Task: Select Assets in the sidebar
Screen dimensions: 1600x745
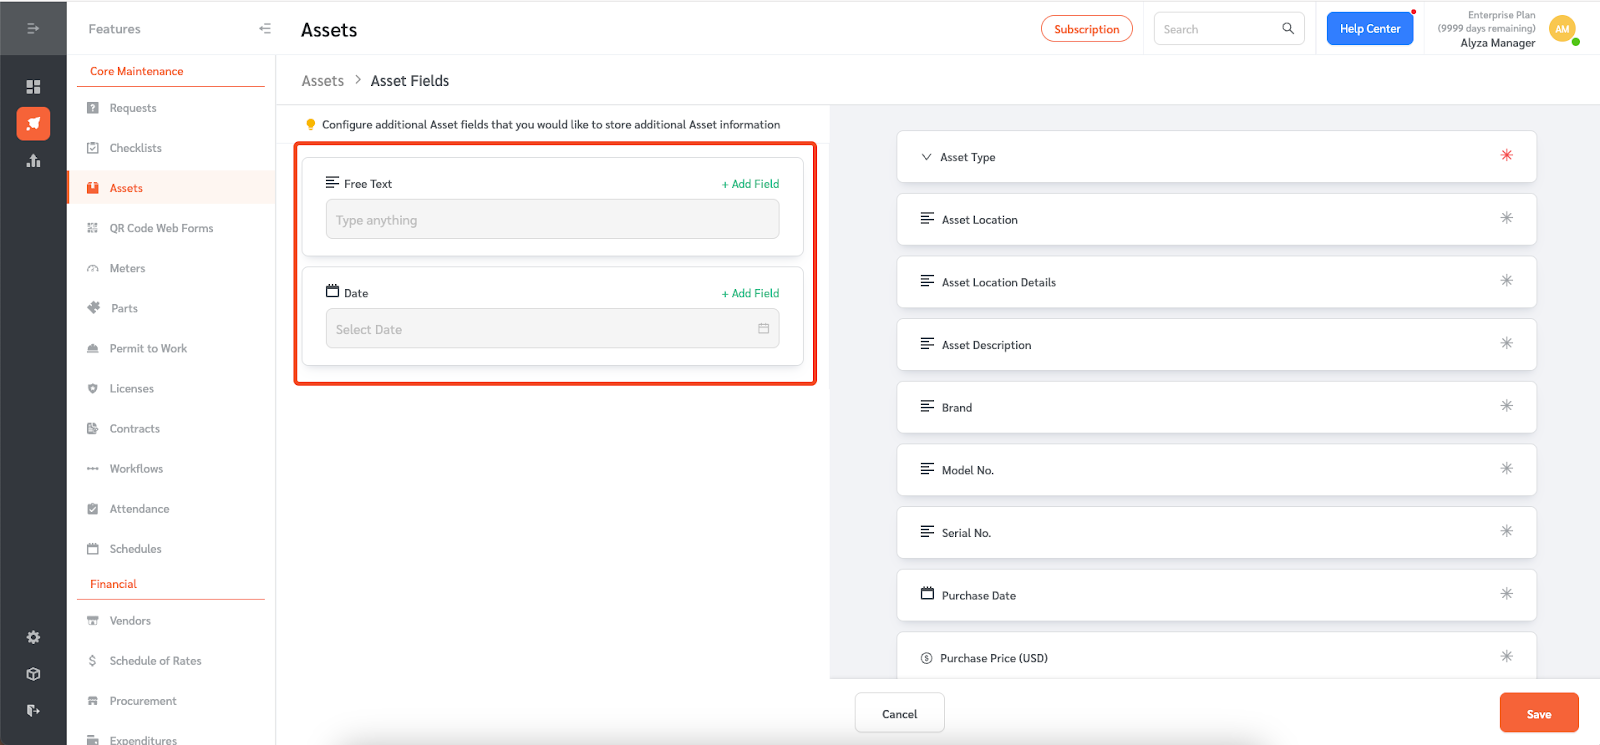Action: 171,188
